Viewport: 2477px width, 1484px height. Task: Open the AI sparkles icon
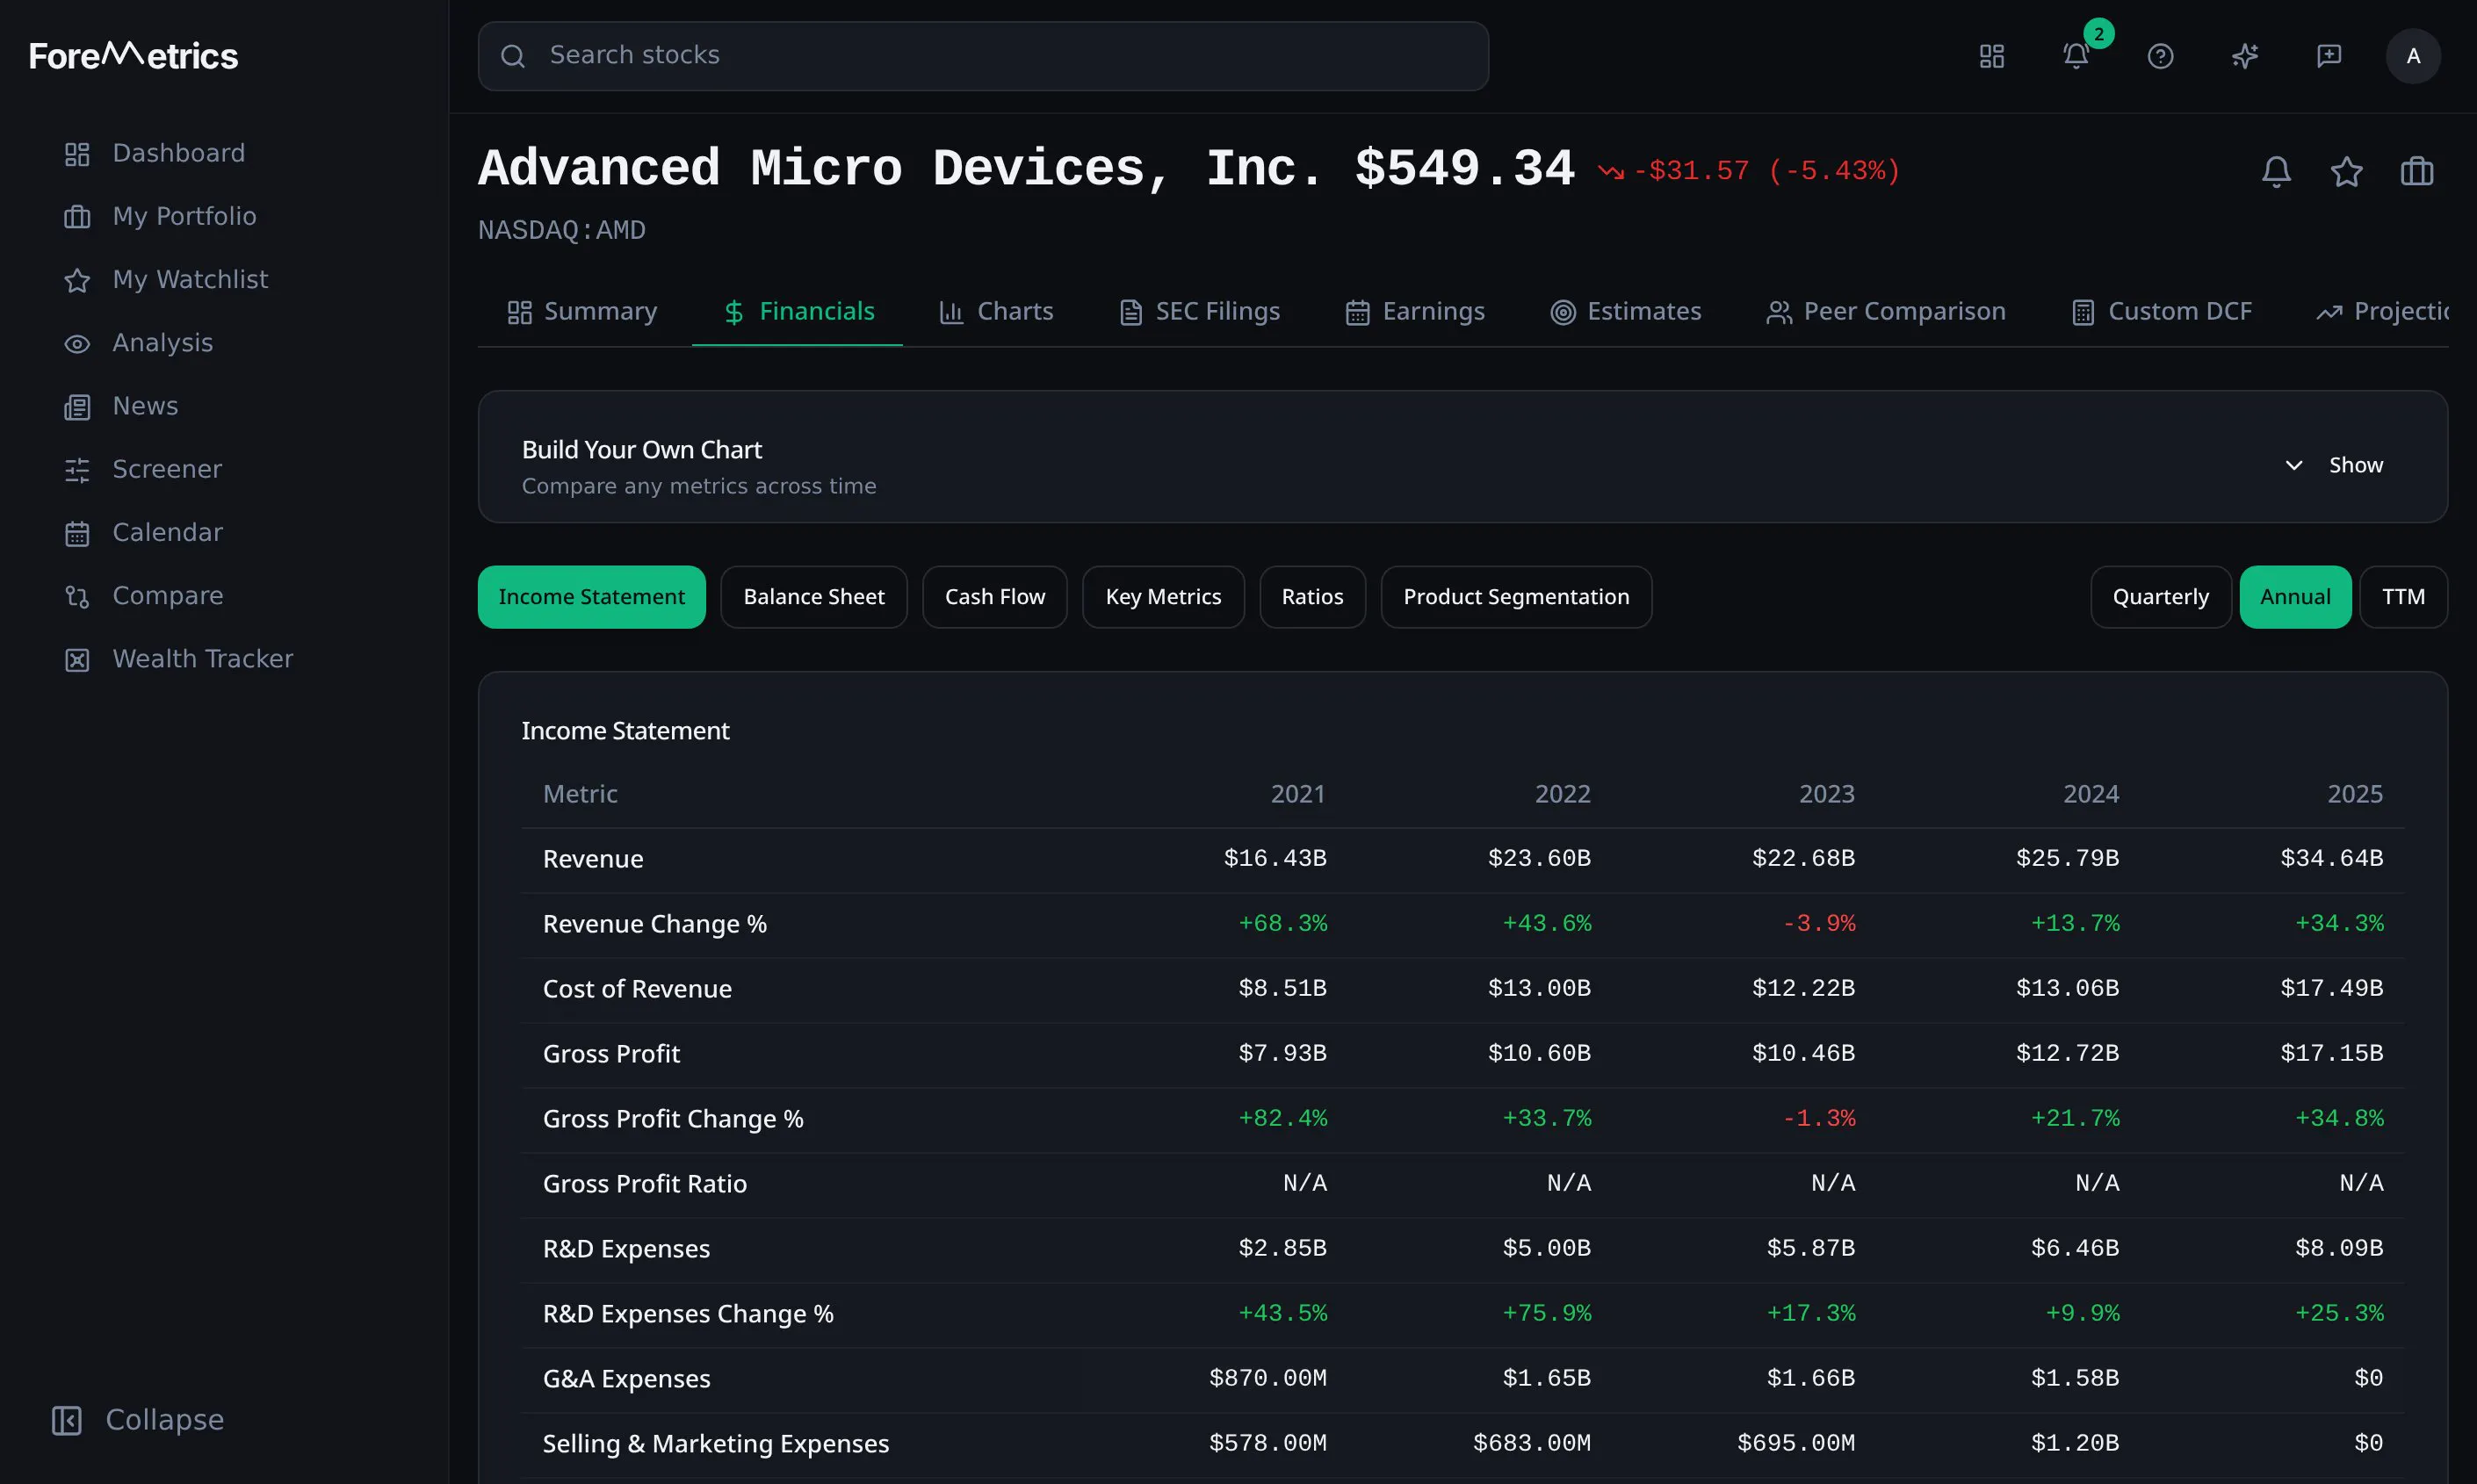coord(2245,56)
